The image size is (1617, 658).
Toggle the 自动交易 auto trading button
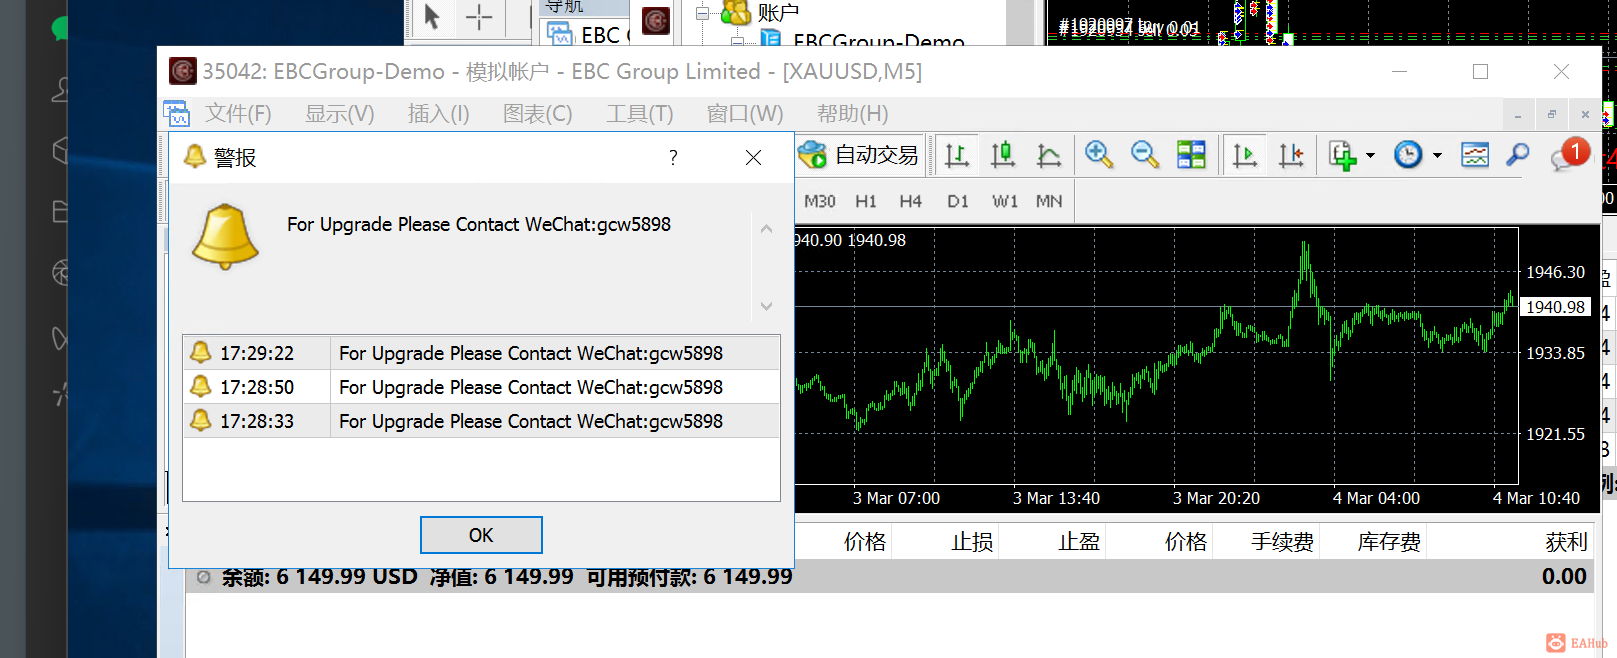(859, 155)
